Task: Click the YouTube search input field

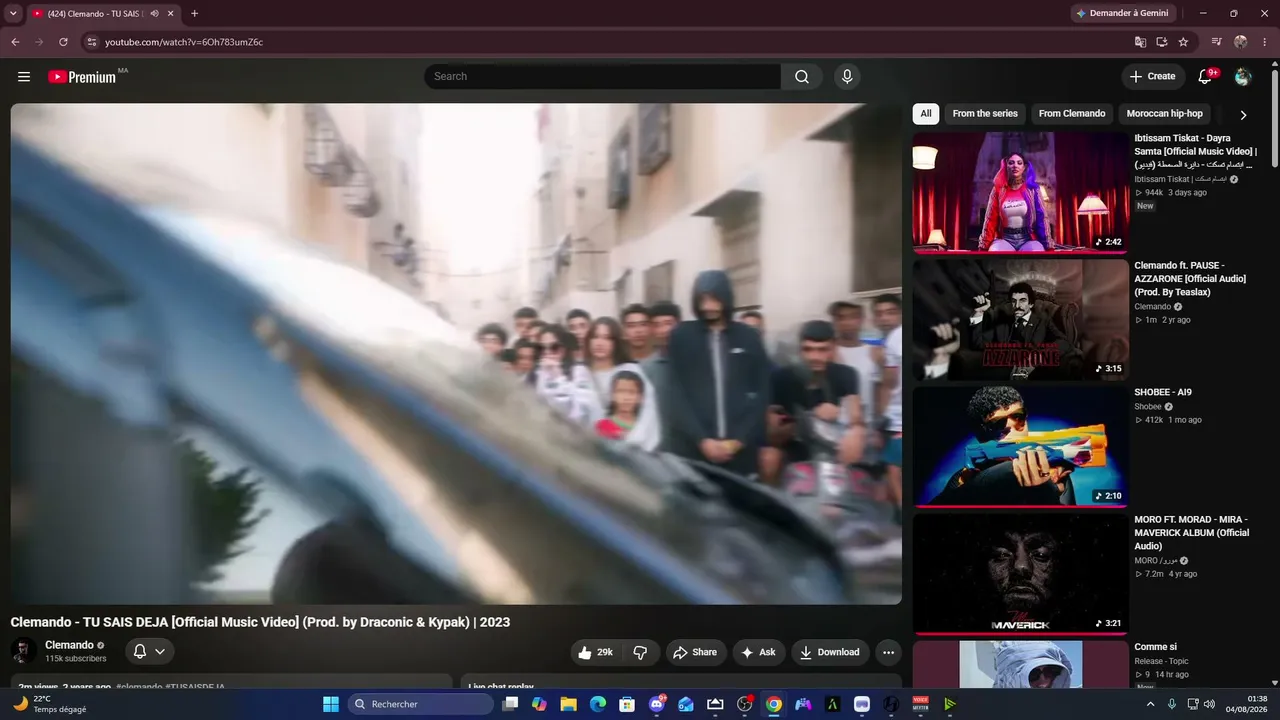Action: [602, 76]
